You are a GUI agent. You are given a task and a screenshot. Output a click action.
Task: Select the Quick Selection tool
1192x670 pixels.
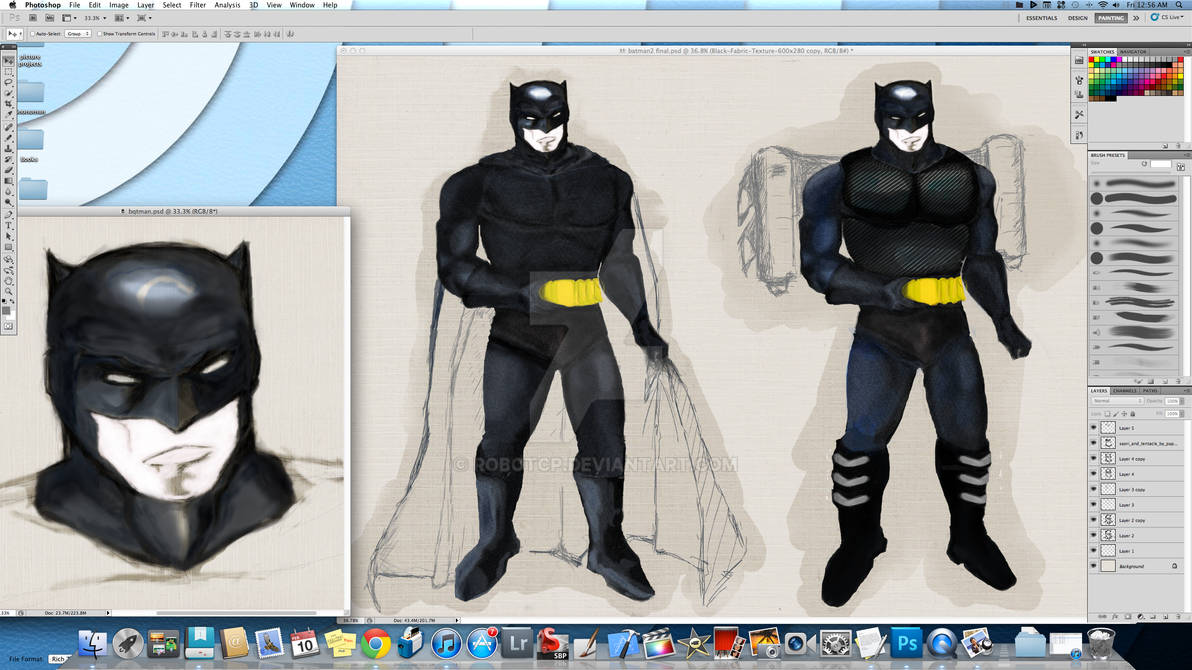8,93
